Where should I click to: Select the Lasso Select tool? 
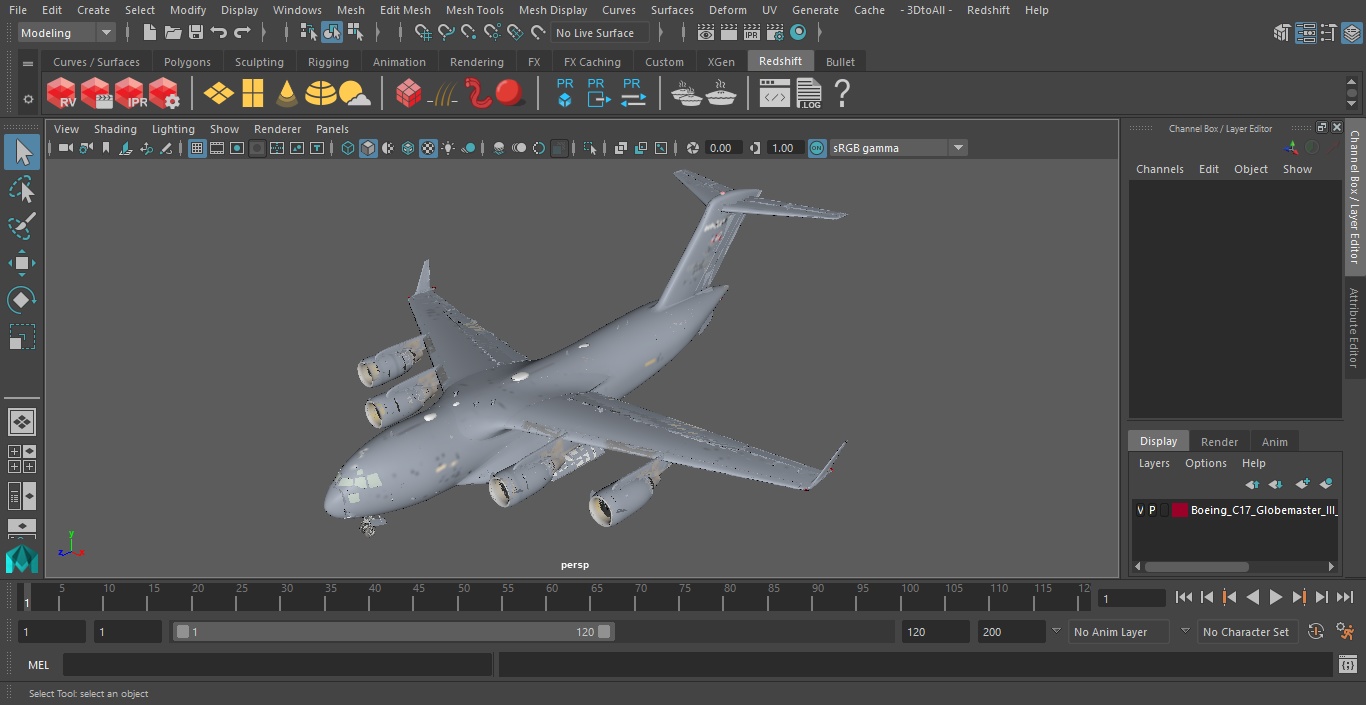22,189
